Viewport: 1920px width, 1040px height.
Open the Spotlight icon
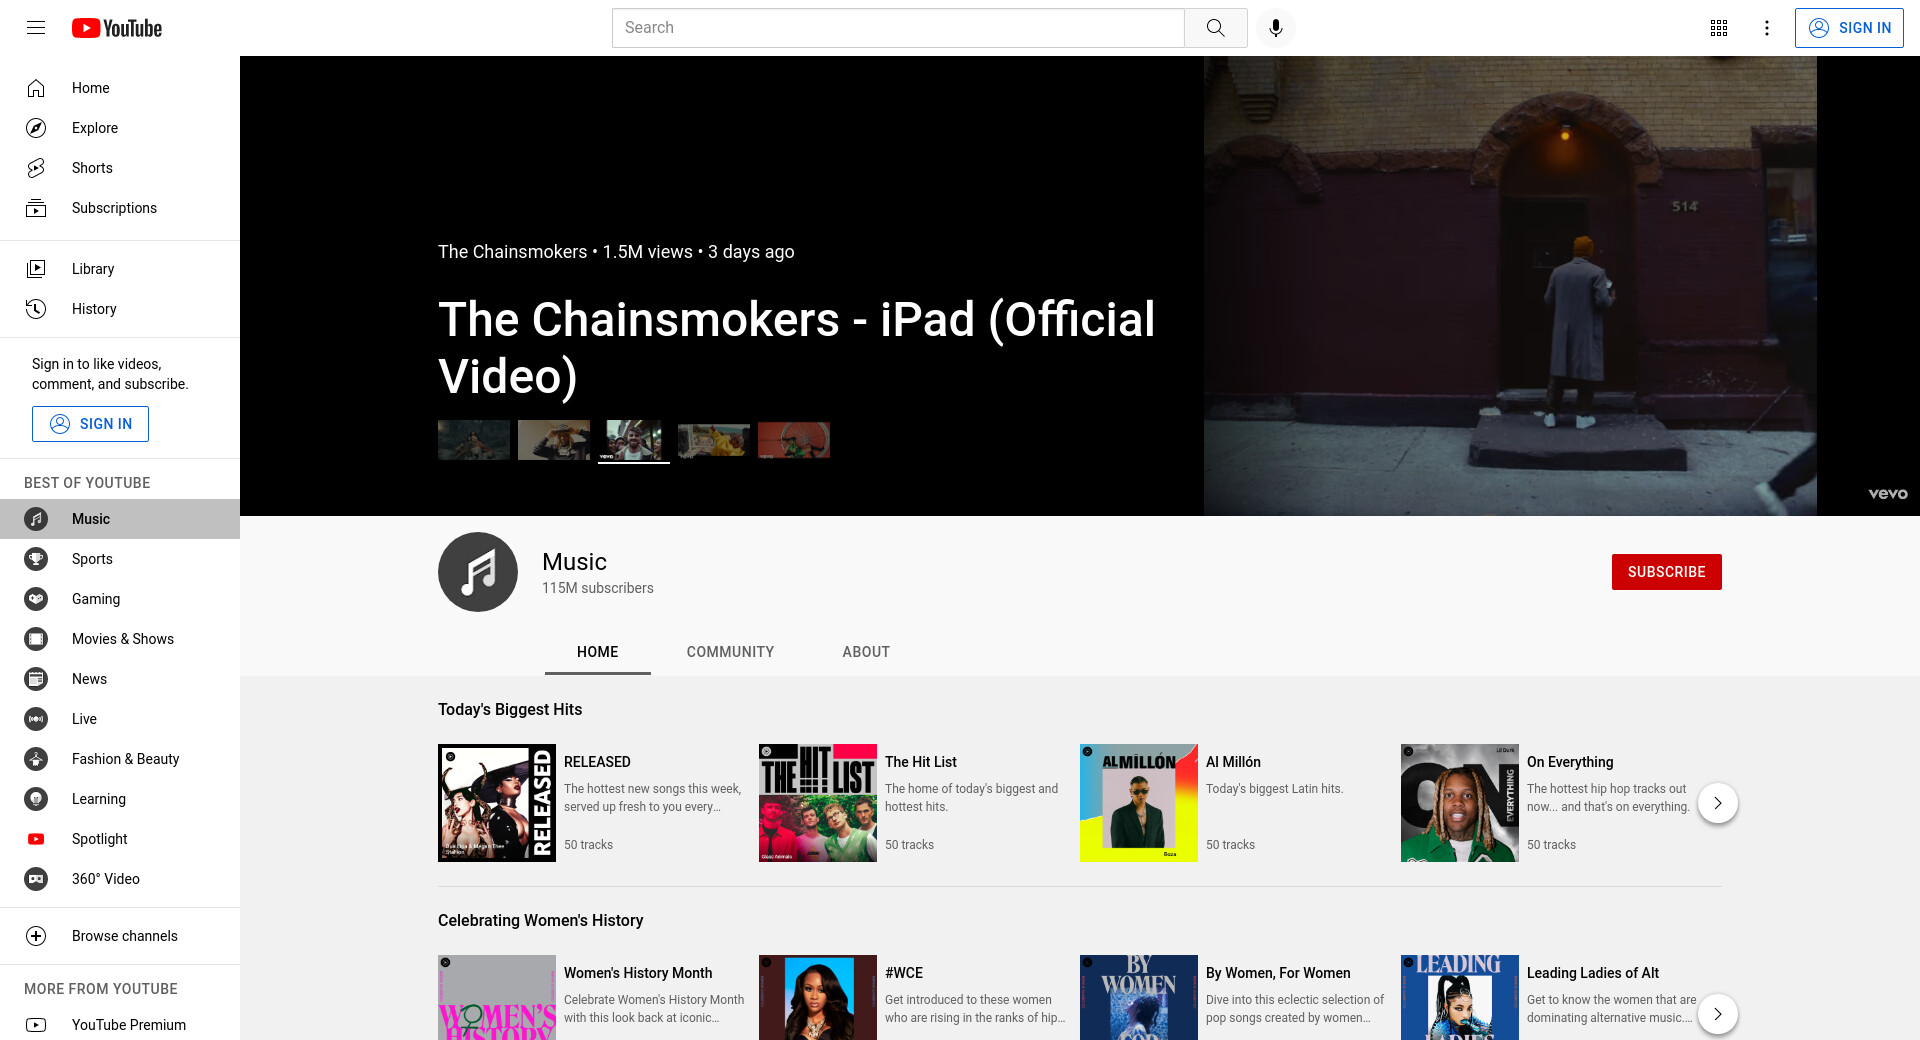pos(36,839)
